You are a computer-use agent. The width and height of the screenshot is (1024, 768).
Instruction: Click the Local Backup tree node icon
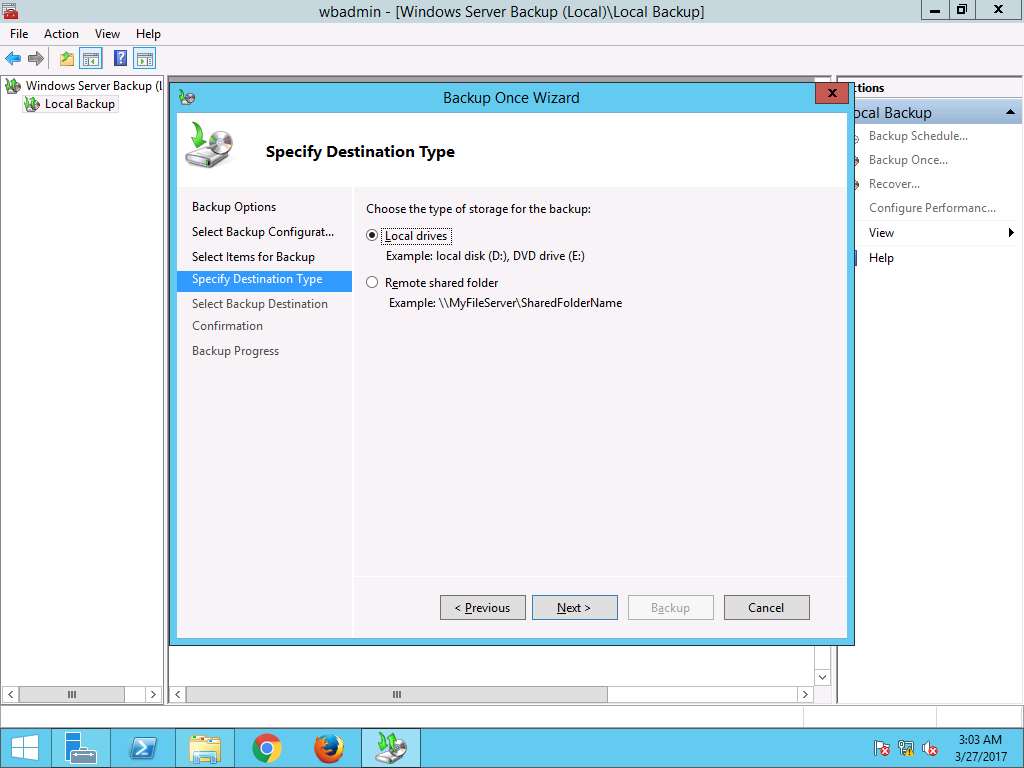pos(32,104)
